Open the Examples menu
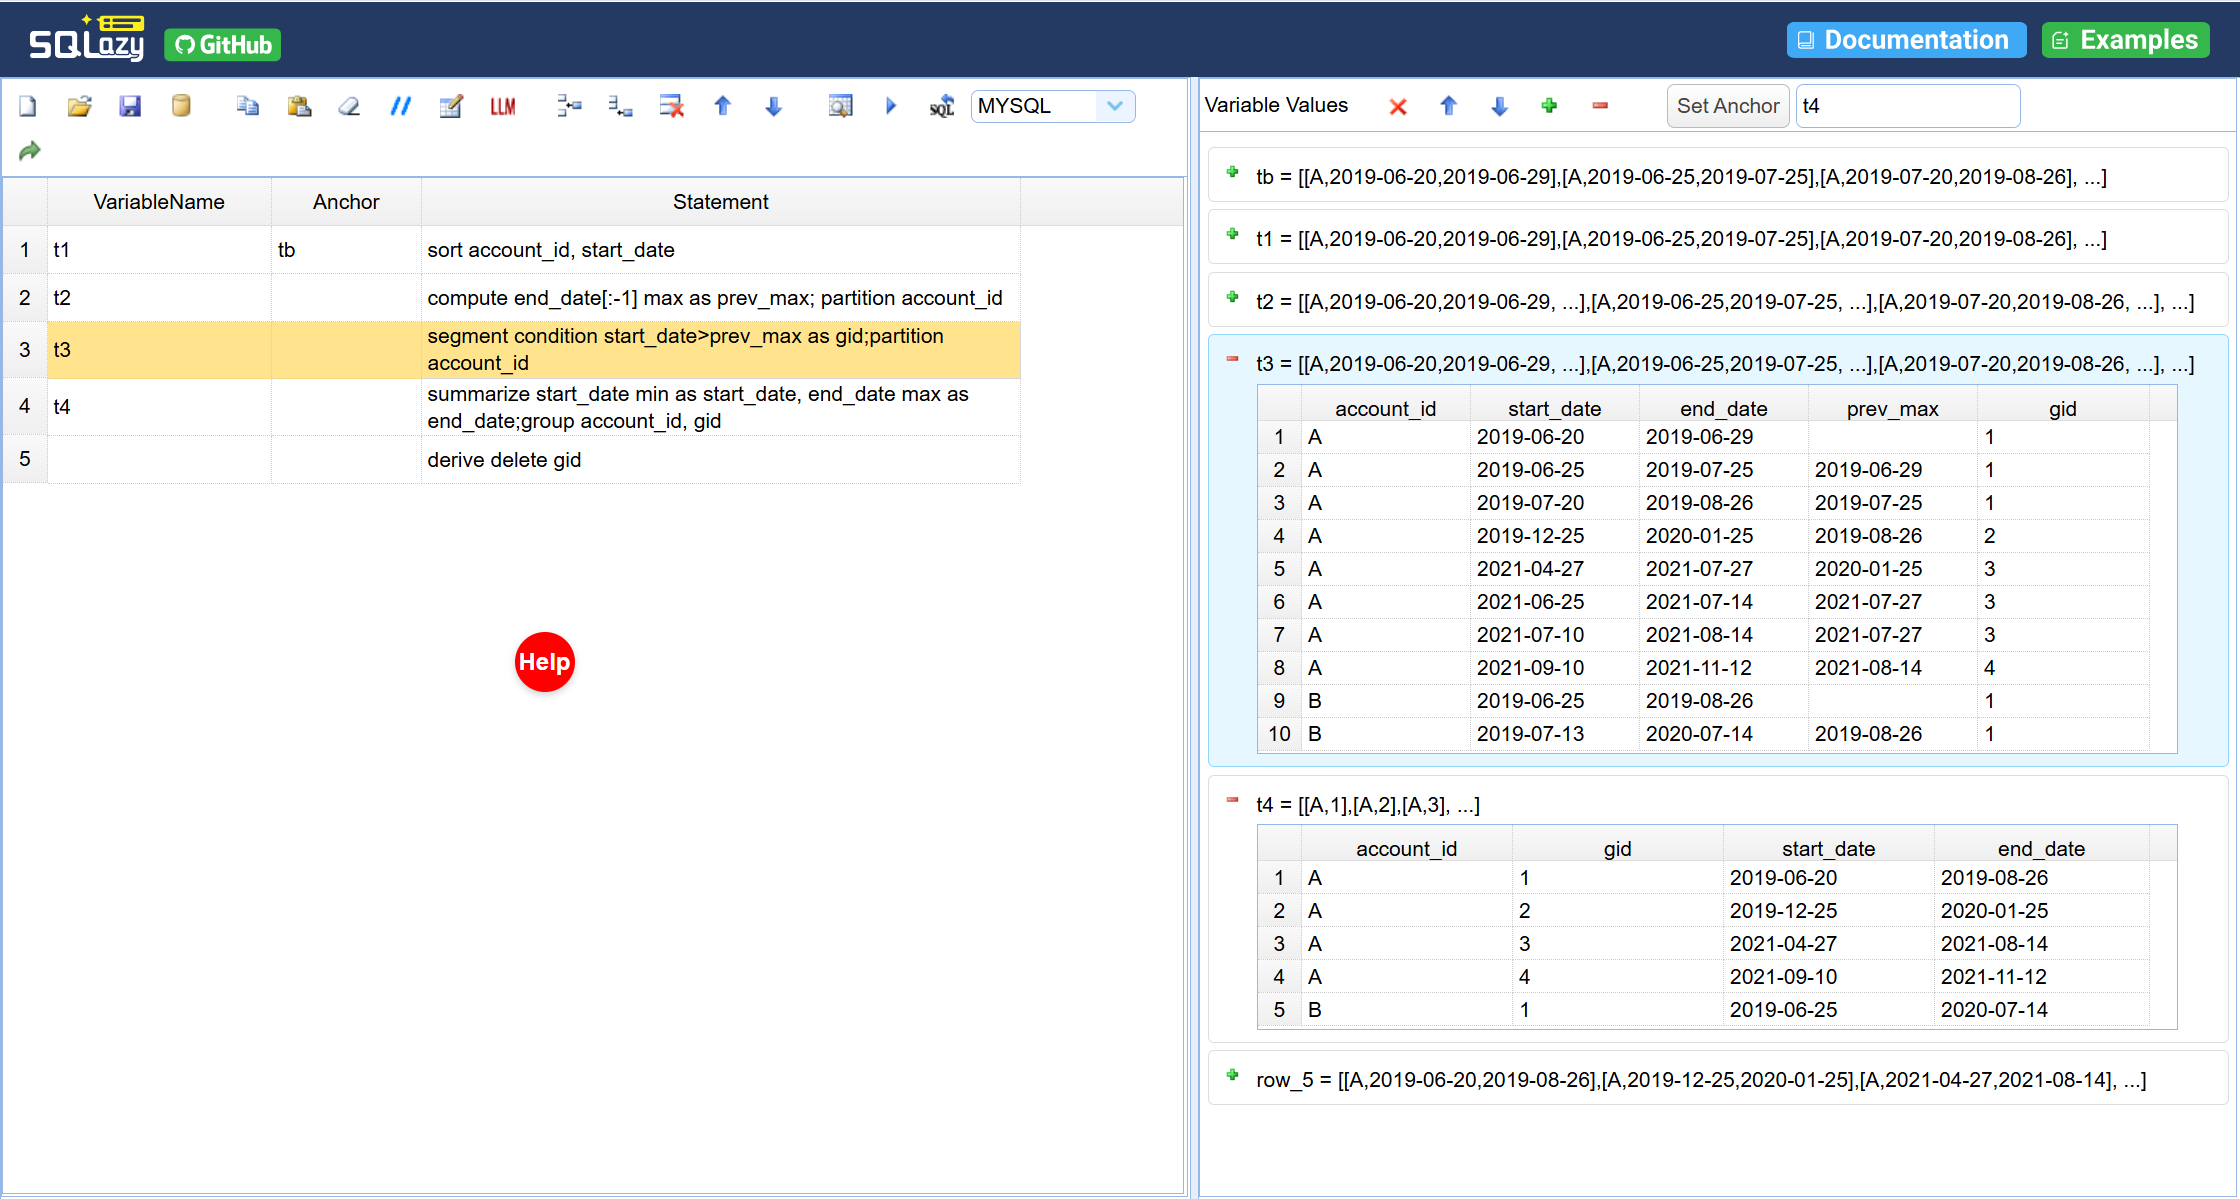Screen dimensions: 2240x1199 [2125, 40]
